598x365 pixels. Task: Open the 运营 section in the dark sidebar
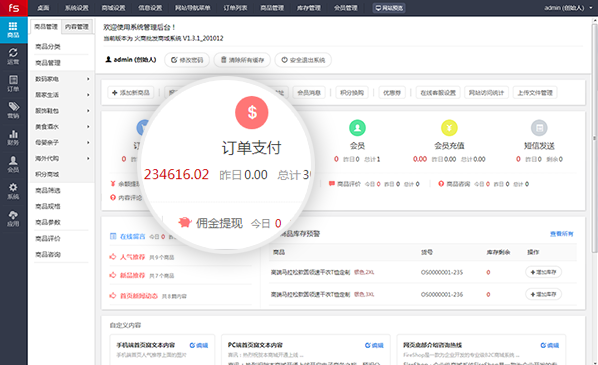point(13,56)
